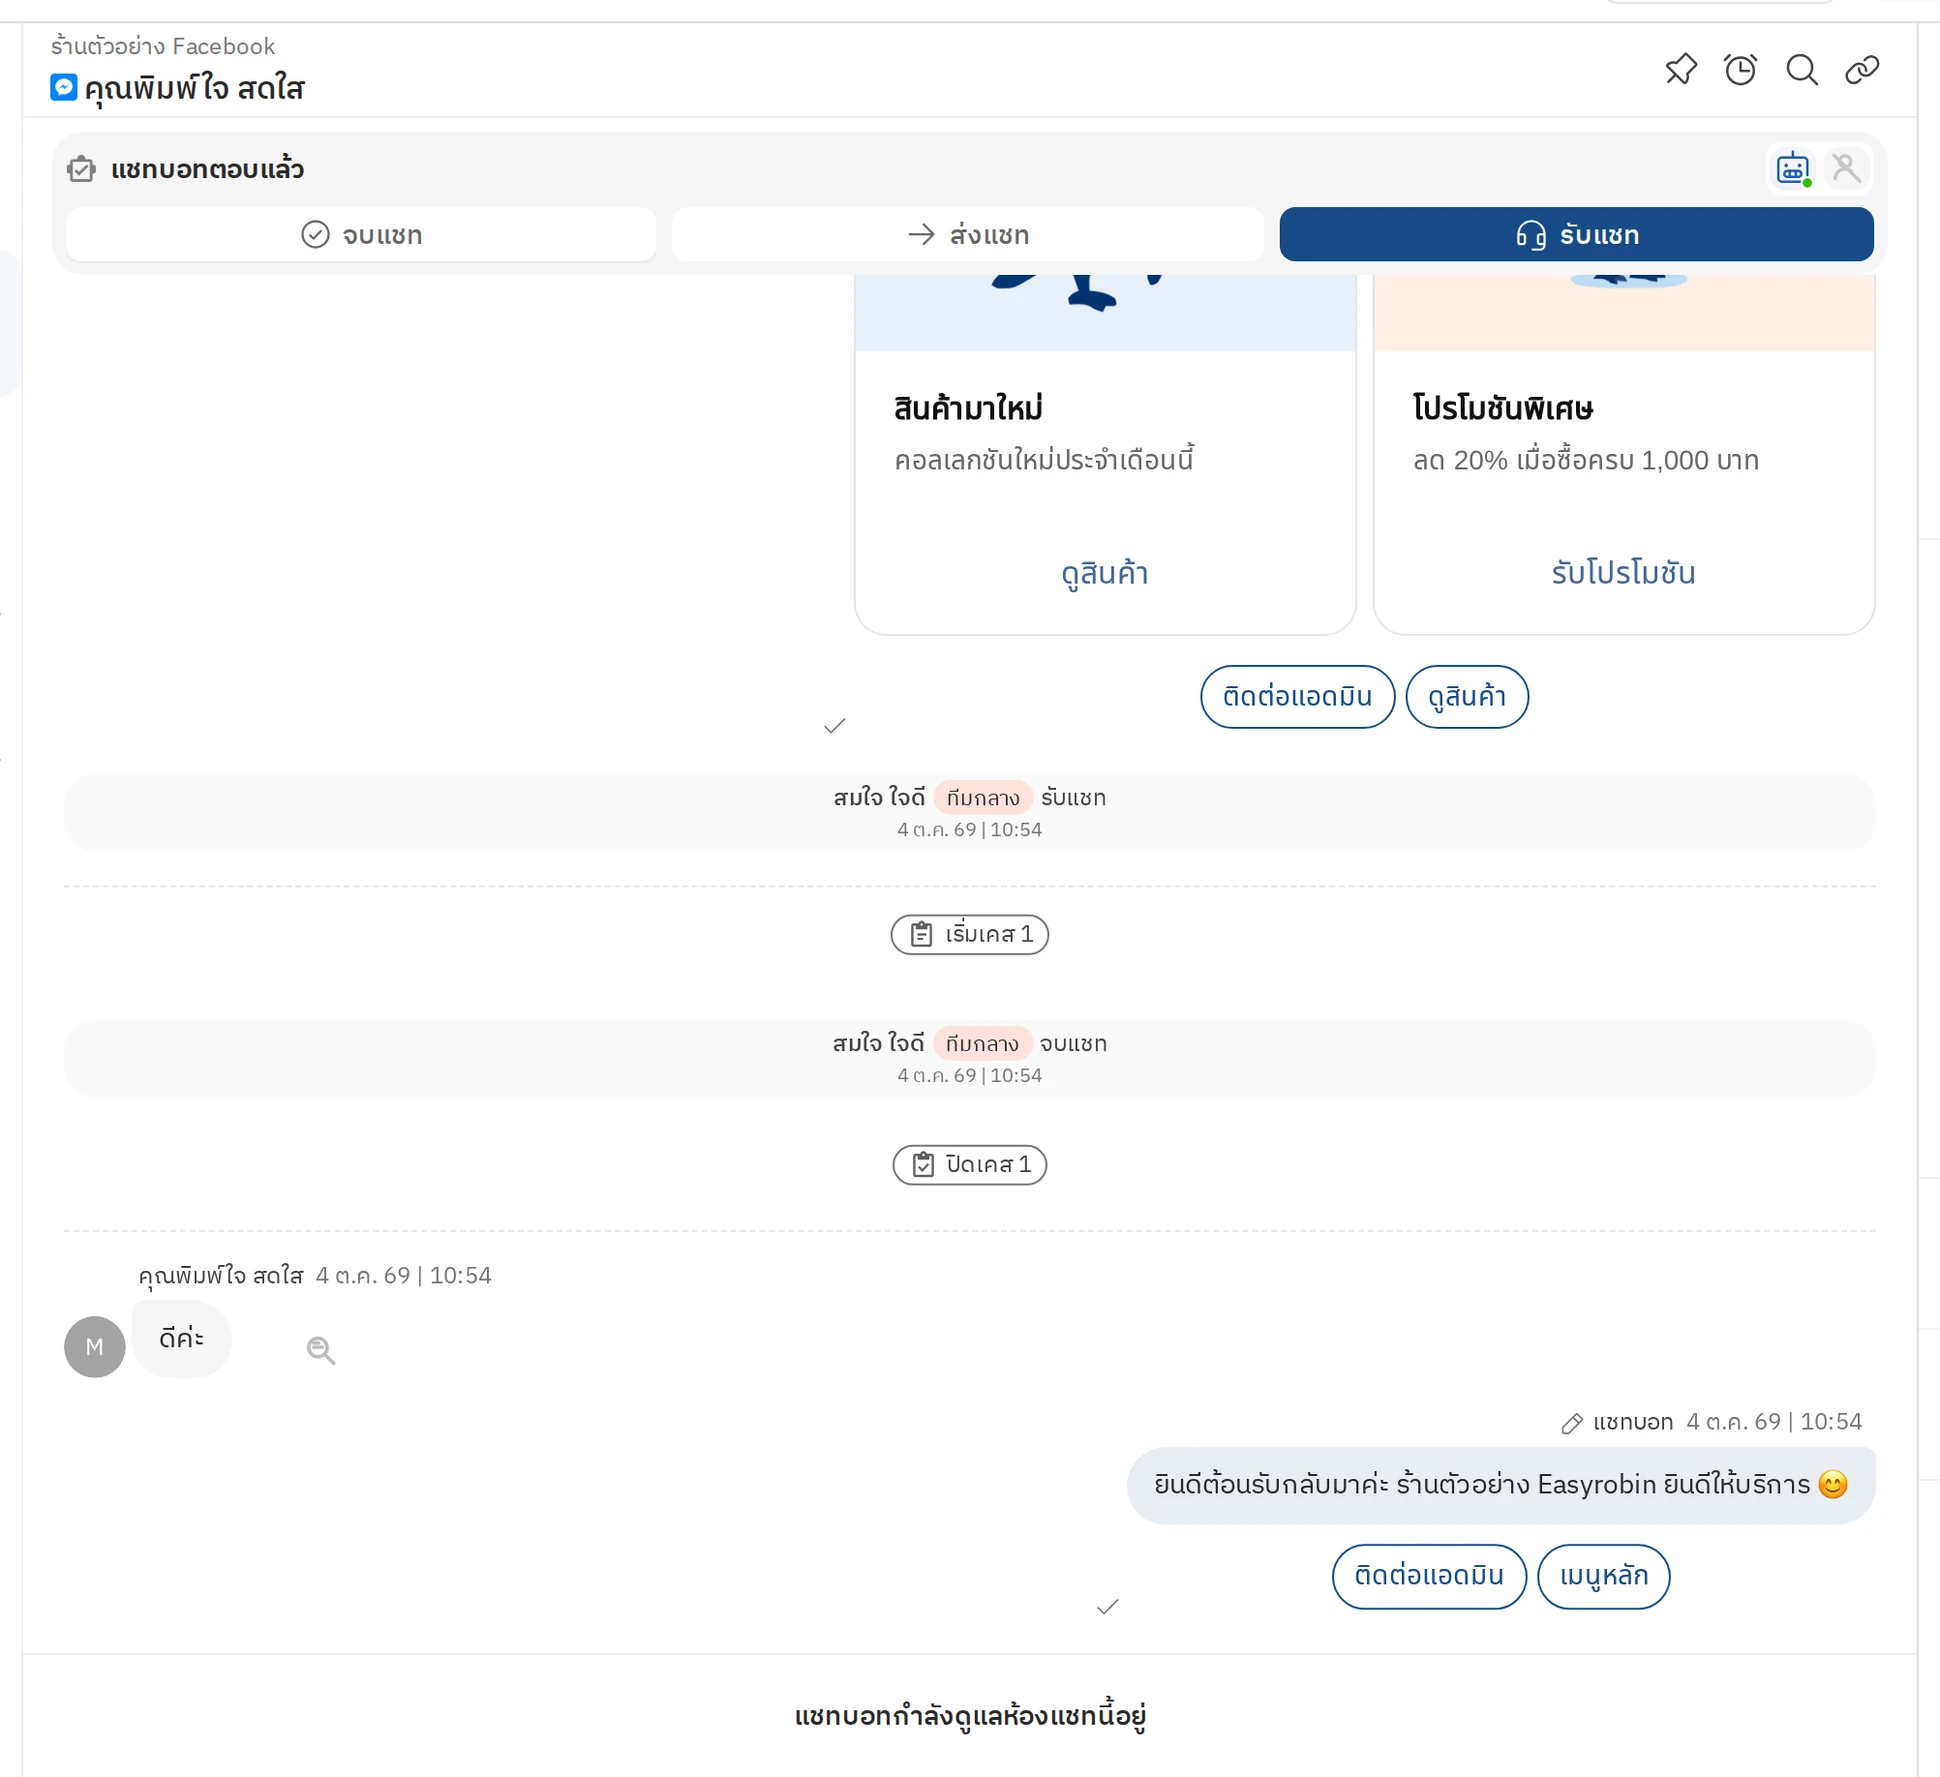Click the โปรโมชันพิเศษ card image

[x=1623, y=312]
